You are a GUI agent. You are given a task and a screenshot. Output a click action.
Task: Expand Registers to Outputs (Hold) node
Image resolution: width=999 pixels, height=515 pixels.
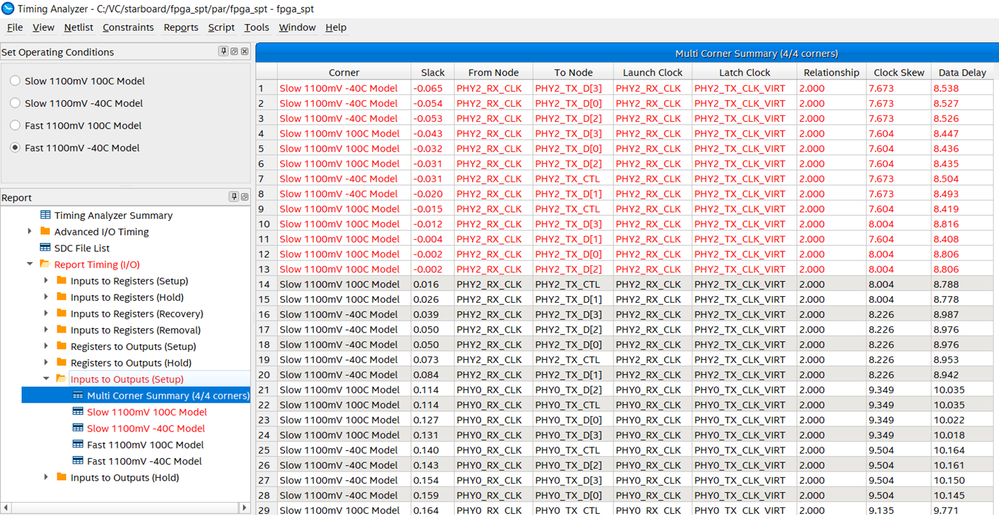tap(46, 363)
